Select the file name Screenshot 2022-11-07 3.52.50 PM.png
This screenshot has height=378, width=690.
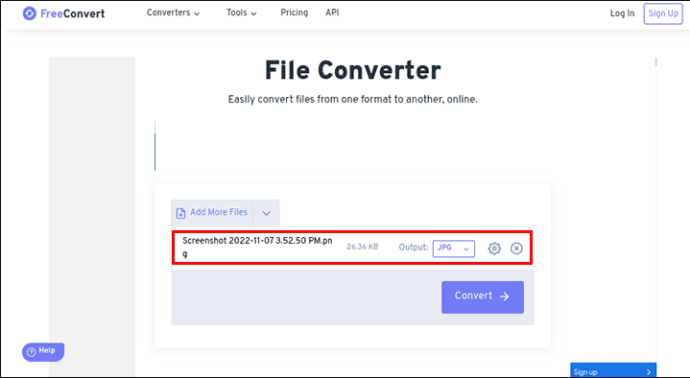click(x=257, y=247)
